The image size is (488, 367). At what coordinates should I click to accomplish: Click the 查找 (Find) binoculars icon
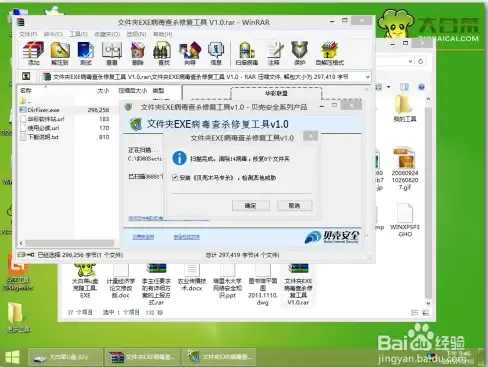(x=162, y=53)
